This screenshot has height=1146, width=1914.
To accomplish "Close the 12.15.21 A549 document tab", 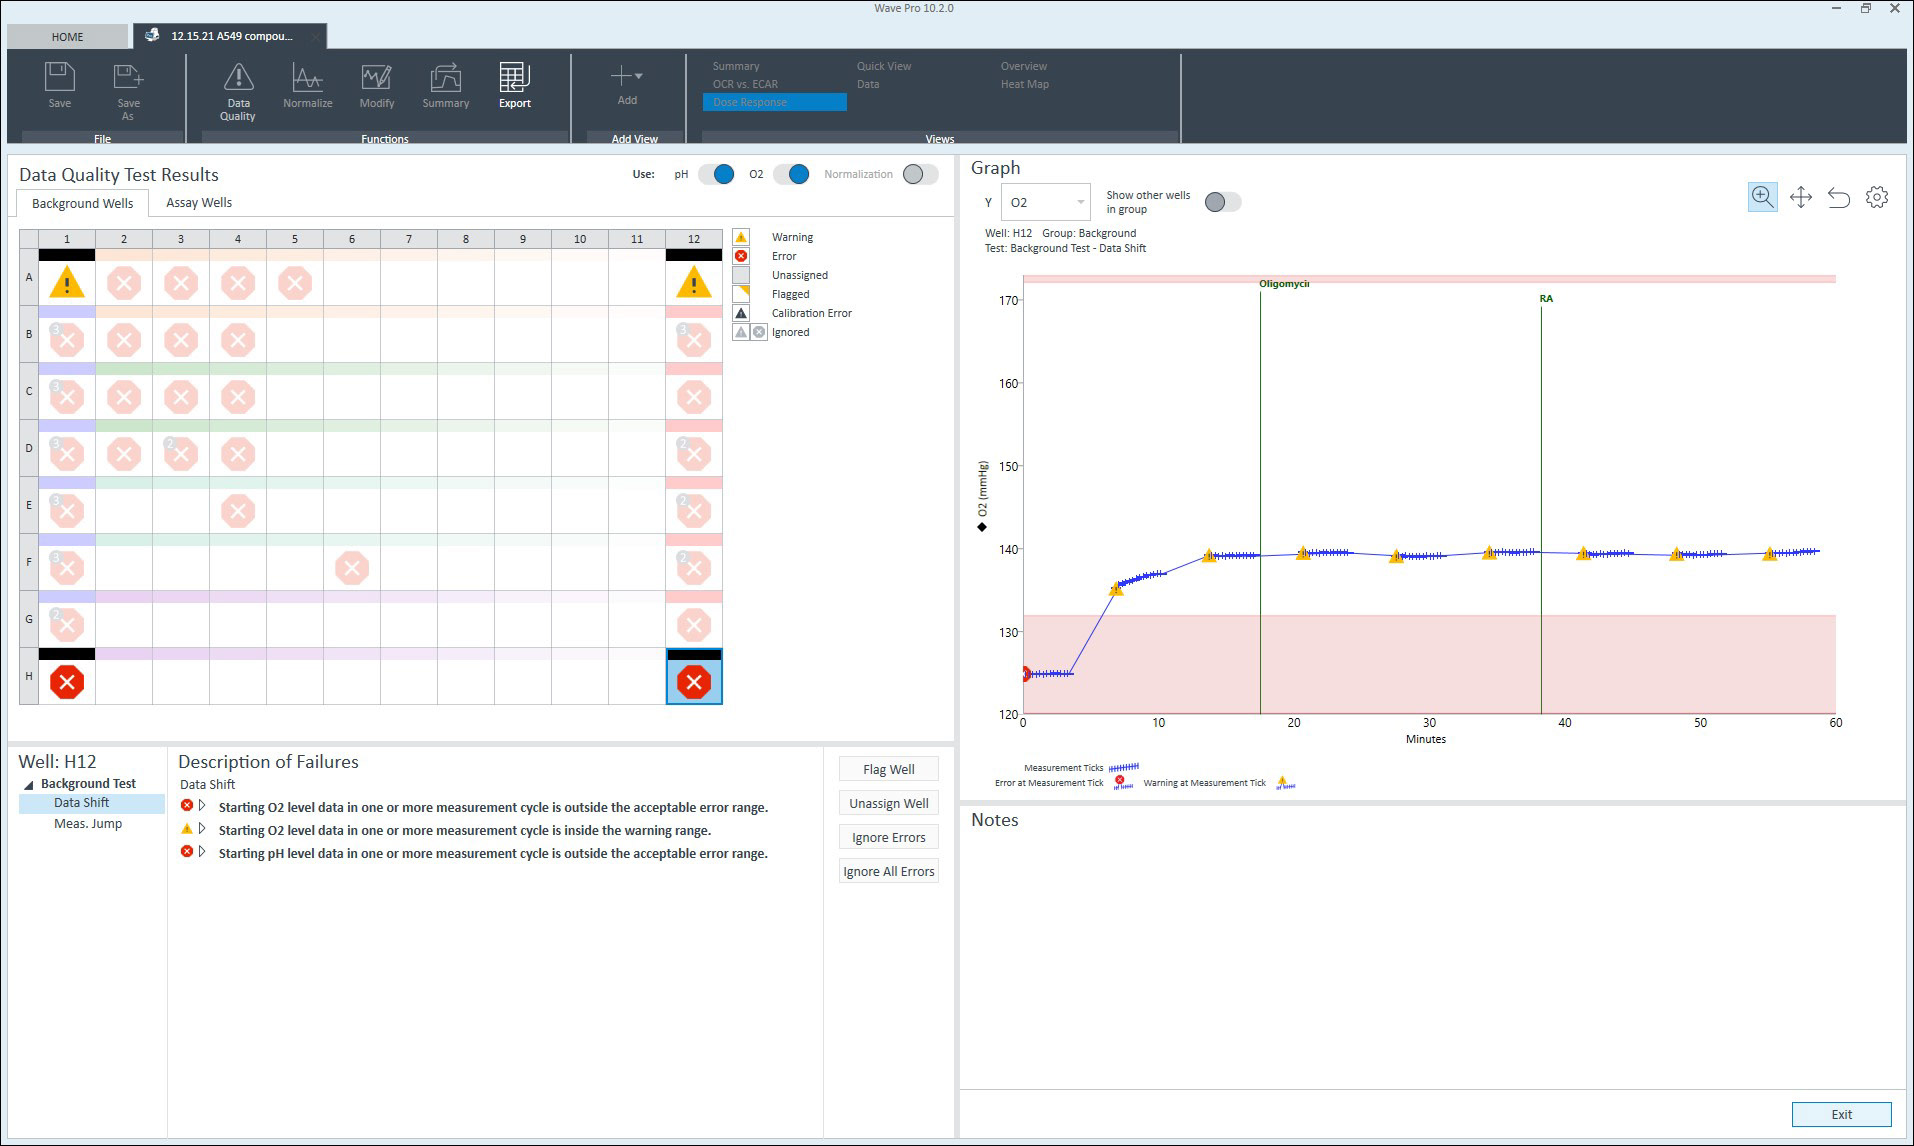I will [x=315, y=37].
